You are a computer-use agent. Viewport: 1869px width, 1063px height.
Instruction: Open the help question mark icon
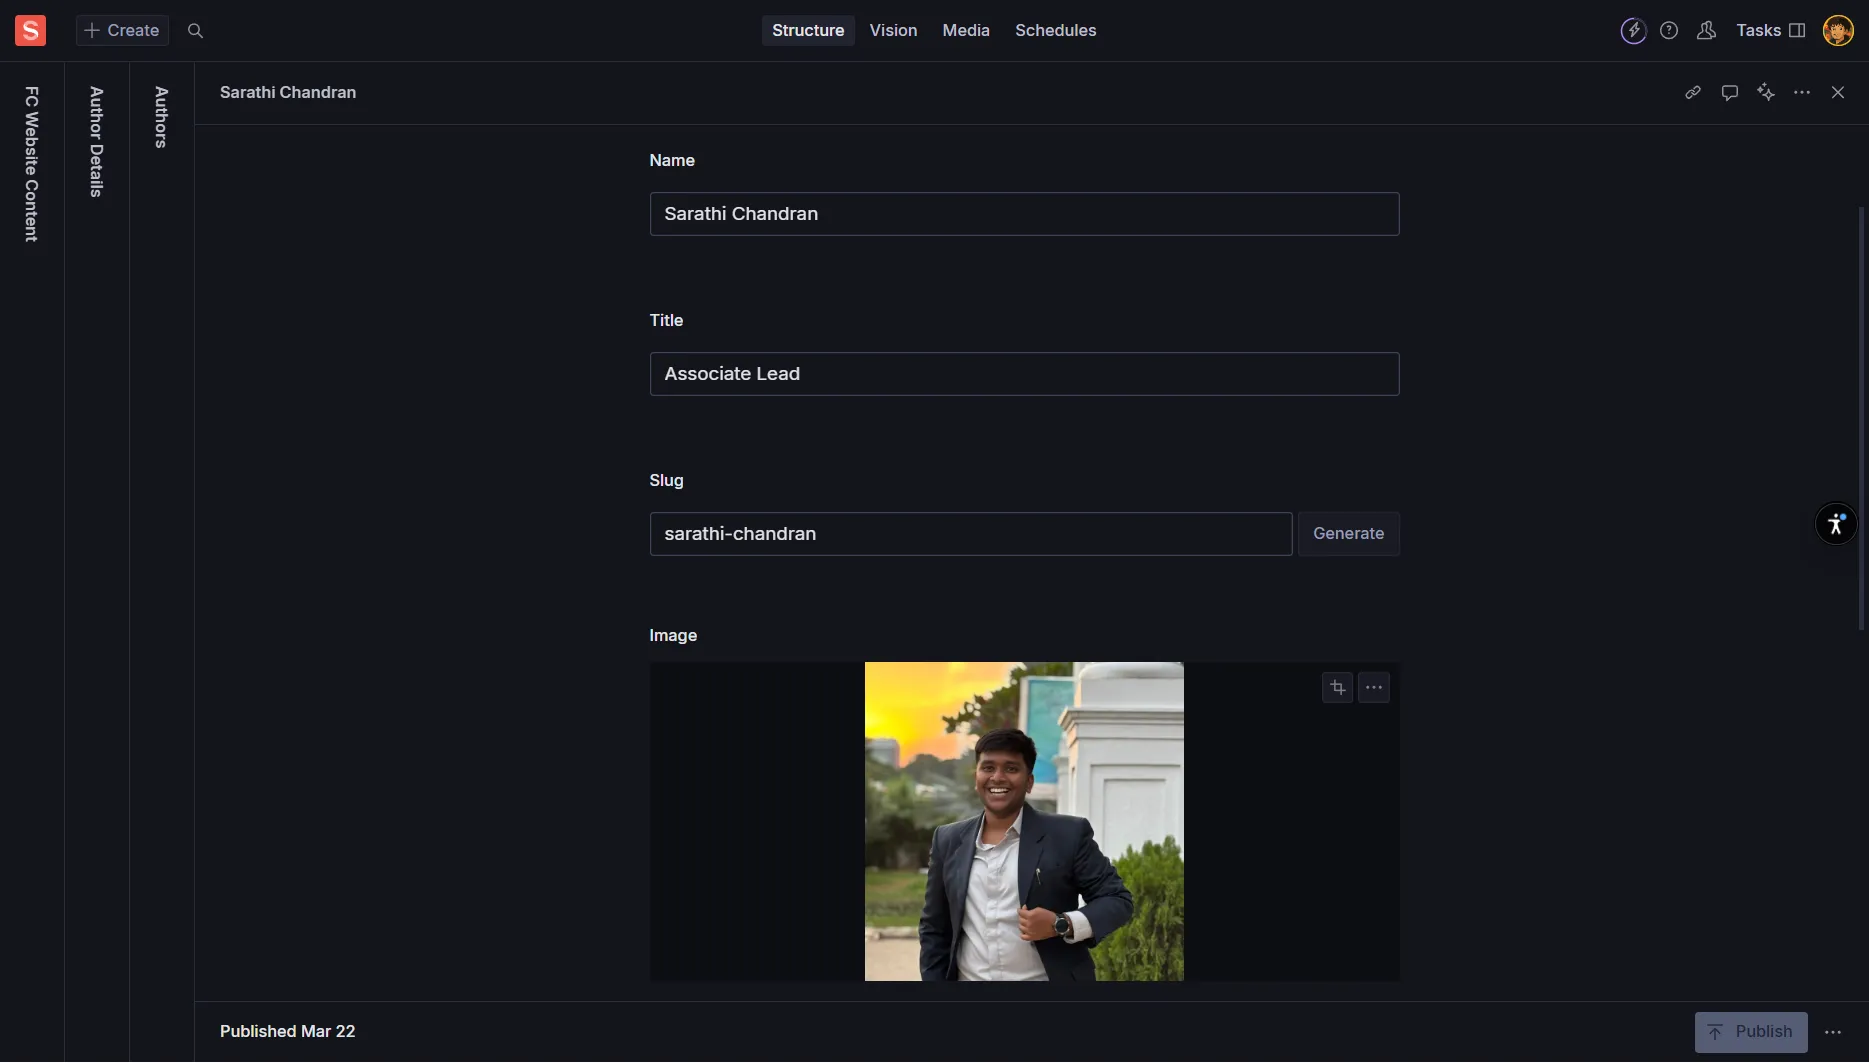pyautogui.click(x=1669, y=31)
